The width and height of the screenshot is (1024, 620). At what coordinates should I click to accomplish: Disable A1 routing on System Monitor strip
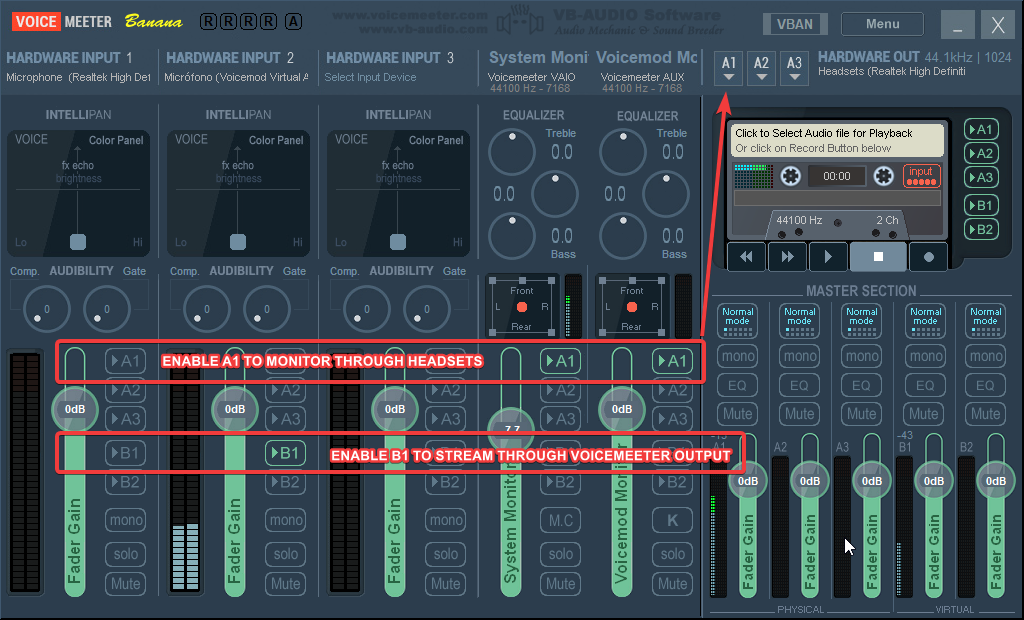coord(560,361)
